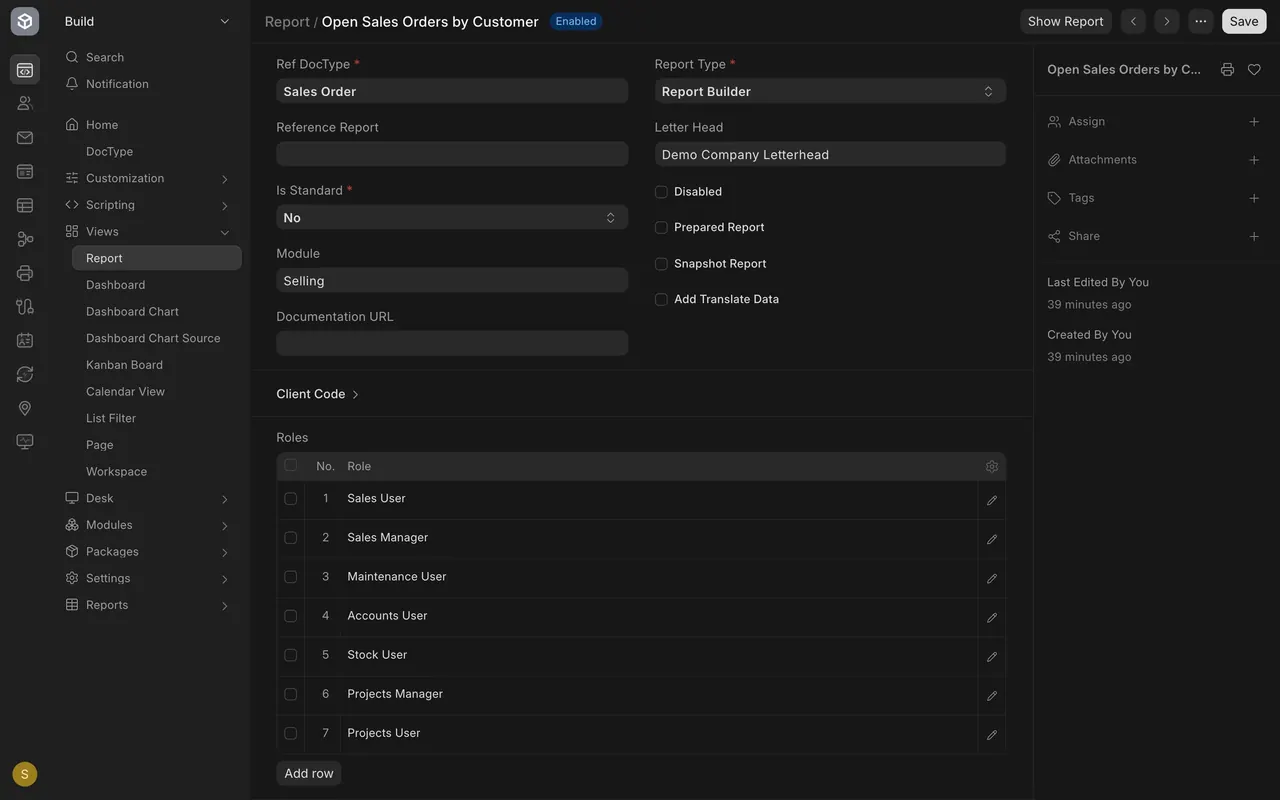Image resolution: width=1280 pixels, height=800 pixels.
Task: Go to next document arrow
Action: (1166, 21)
